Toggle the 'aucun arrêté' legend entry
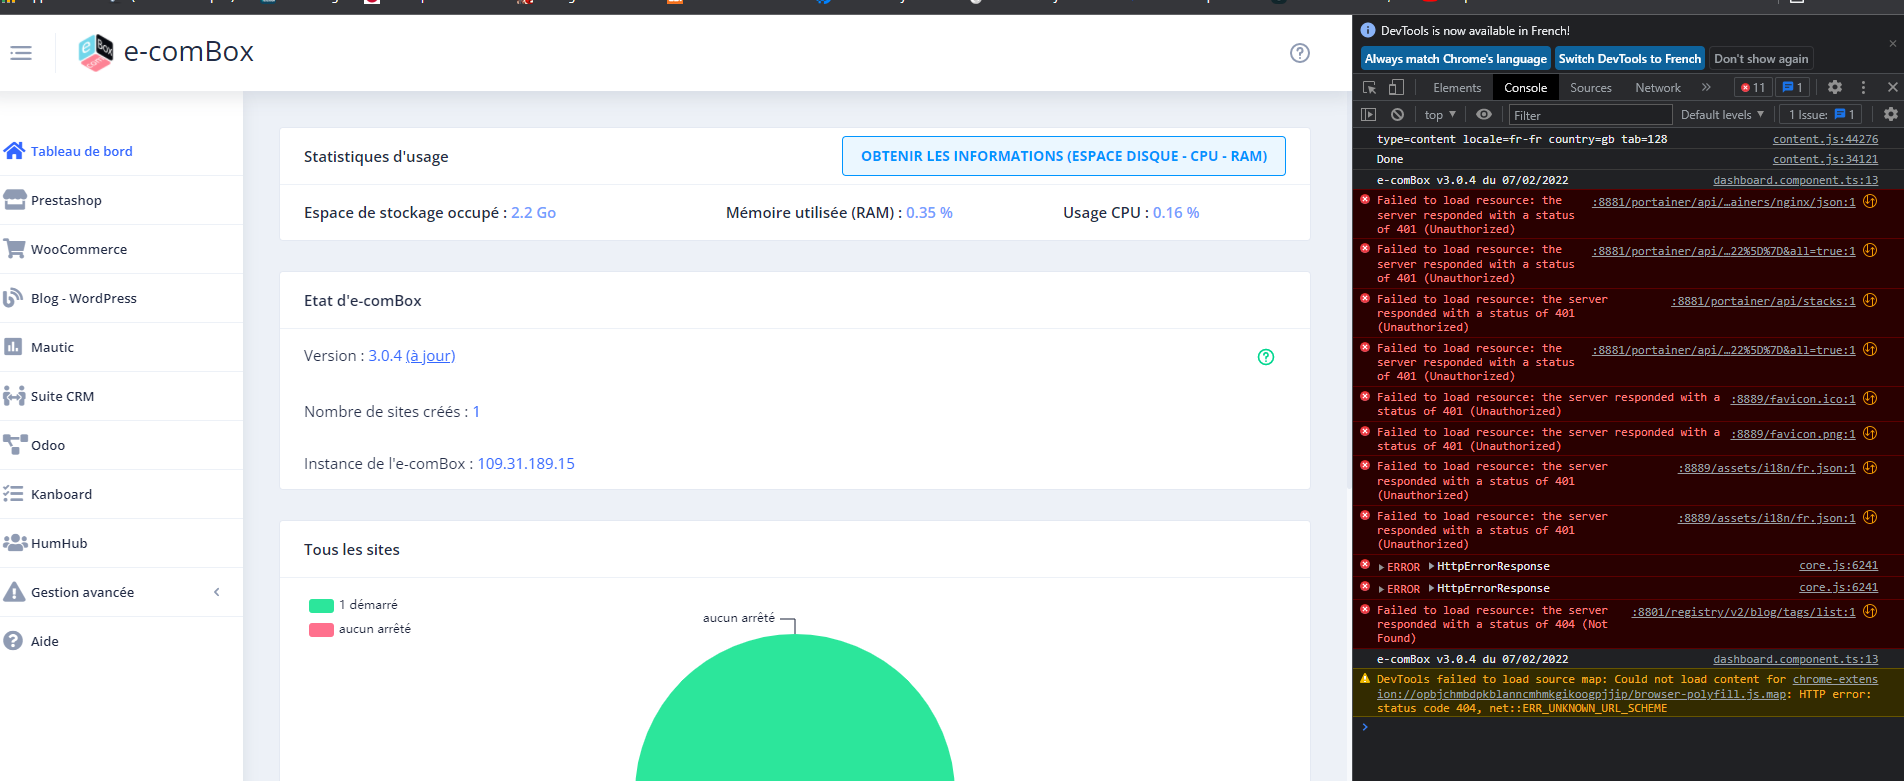This screenshot has height=781, width=1904. coord(360,629)
